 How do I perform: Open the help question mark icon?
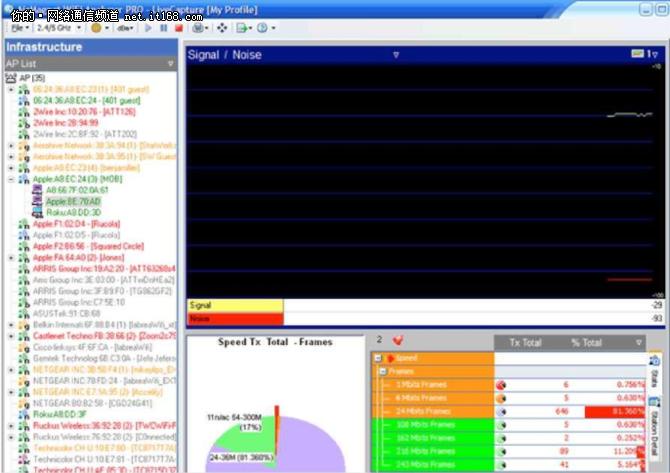262,28
